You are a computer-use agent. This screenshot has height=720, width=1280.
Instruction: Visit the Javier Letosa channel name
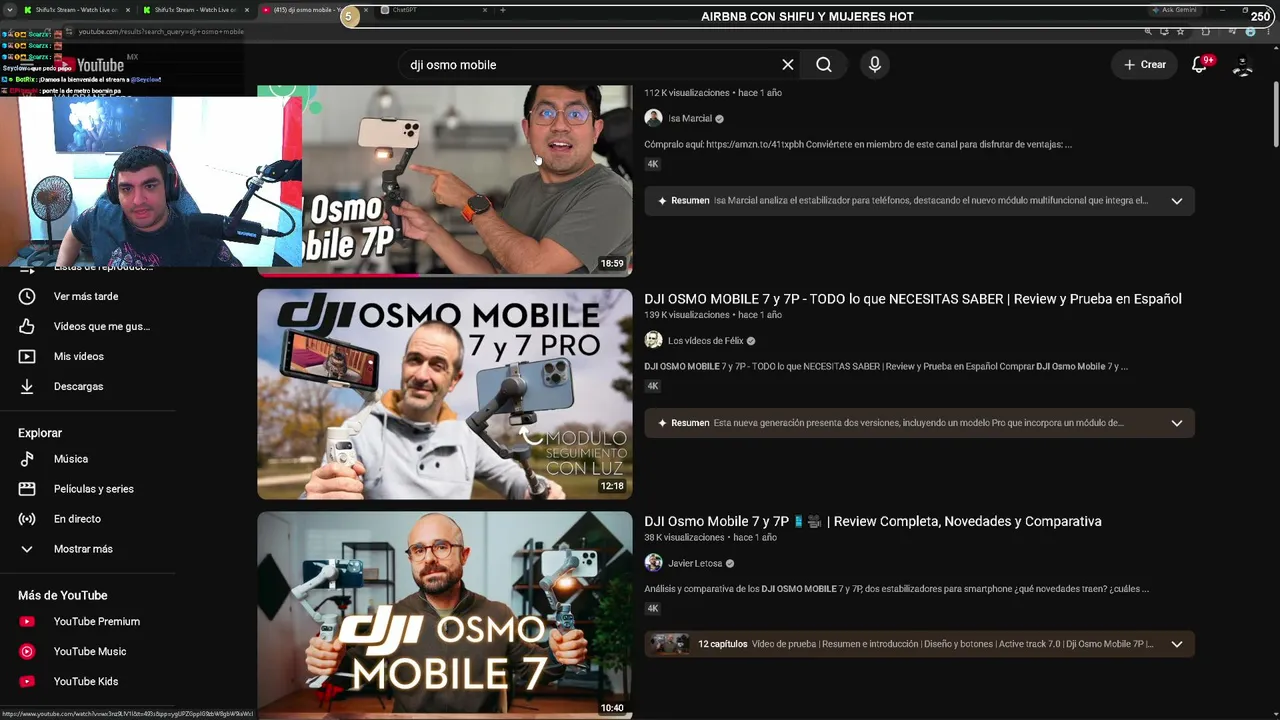point(695,563)
